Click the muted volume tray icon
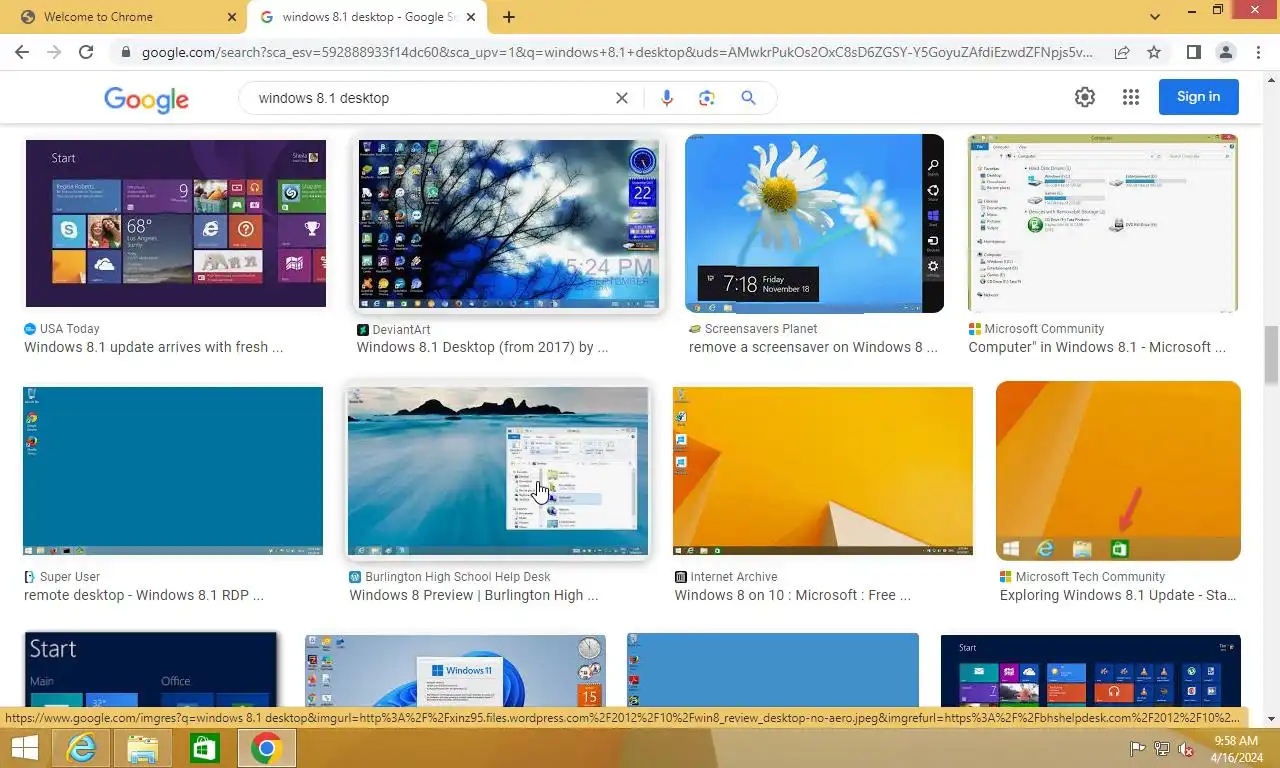This screenshot has height=768, width=1280. coord(1187,749)
